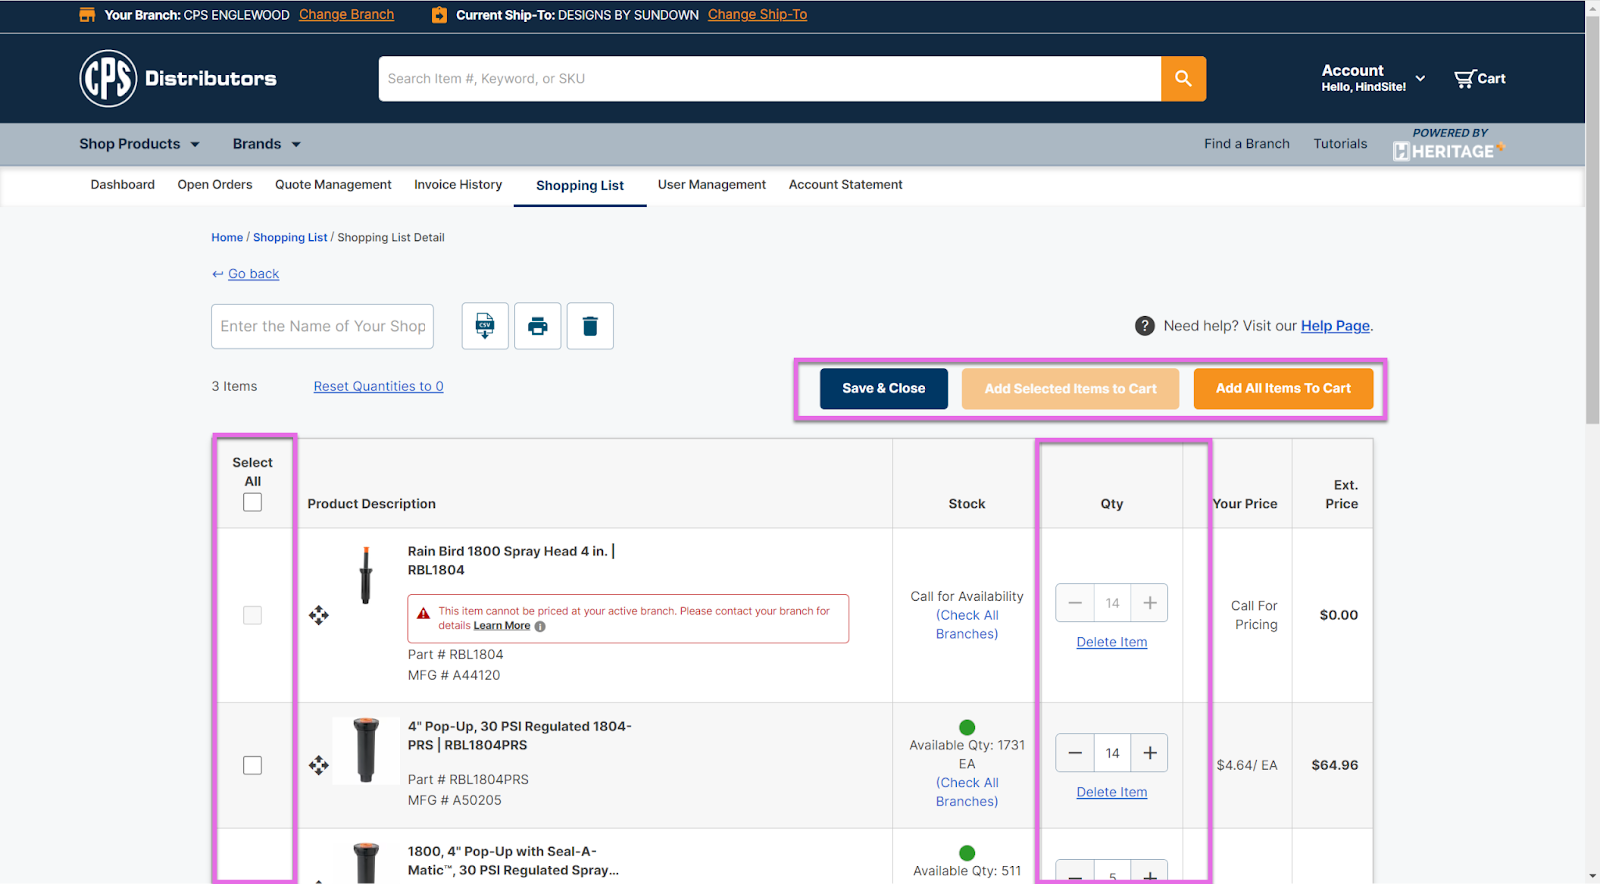Viewport: 1600px width, 884px height.
Task: Click Rain Bird 1800 Spray Head thumbnail
Action: click(366, 575)
